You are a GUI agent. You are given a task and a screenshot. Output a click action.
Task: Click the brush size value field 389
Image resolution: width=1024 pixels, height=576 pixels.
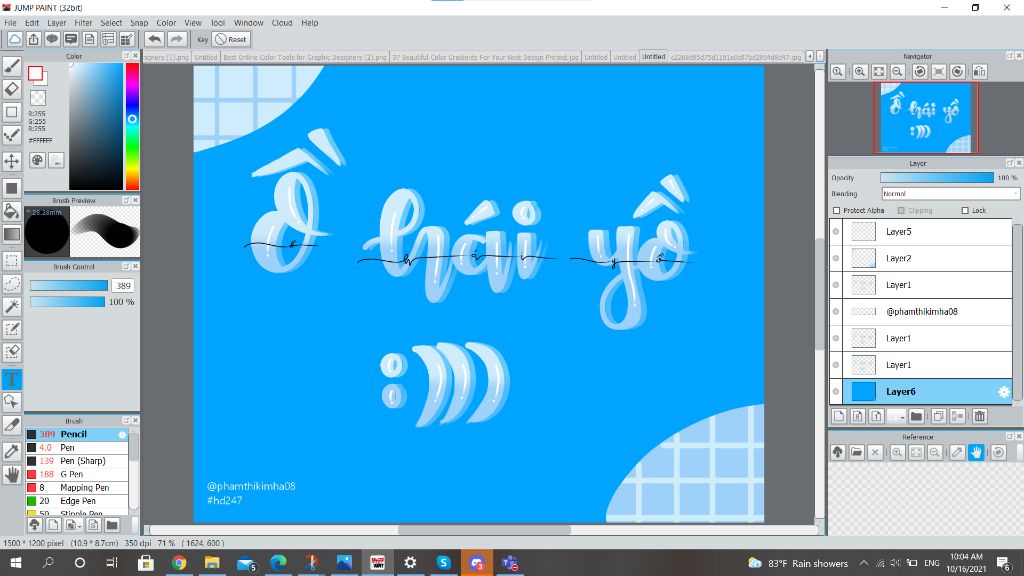[123, 285]
